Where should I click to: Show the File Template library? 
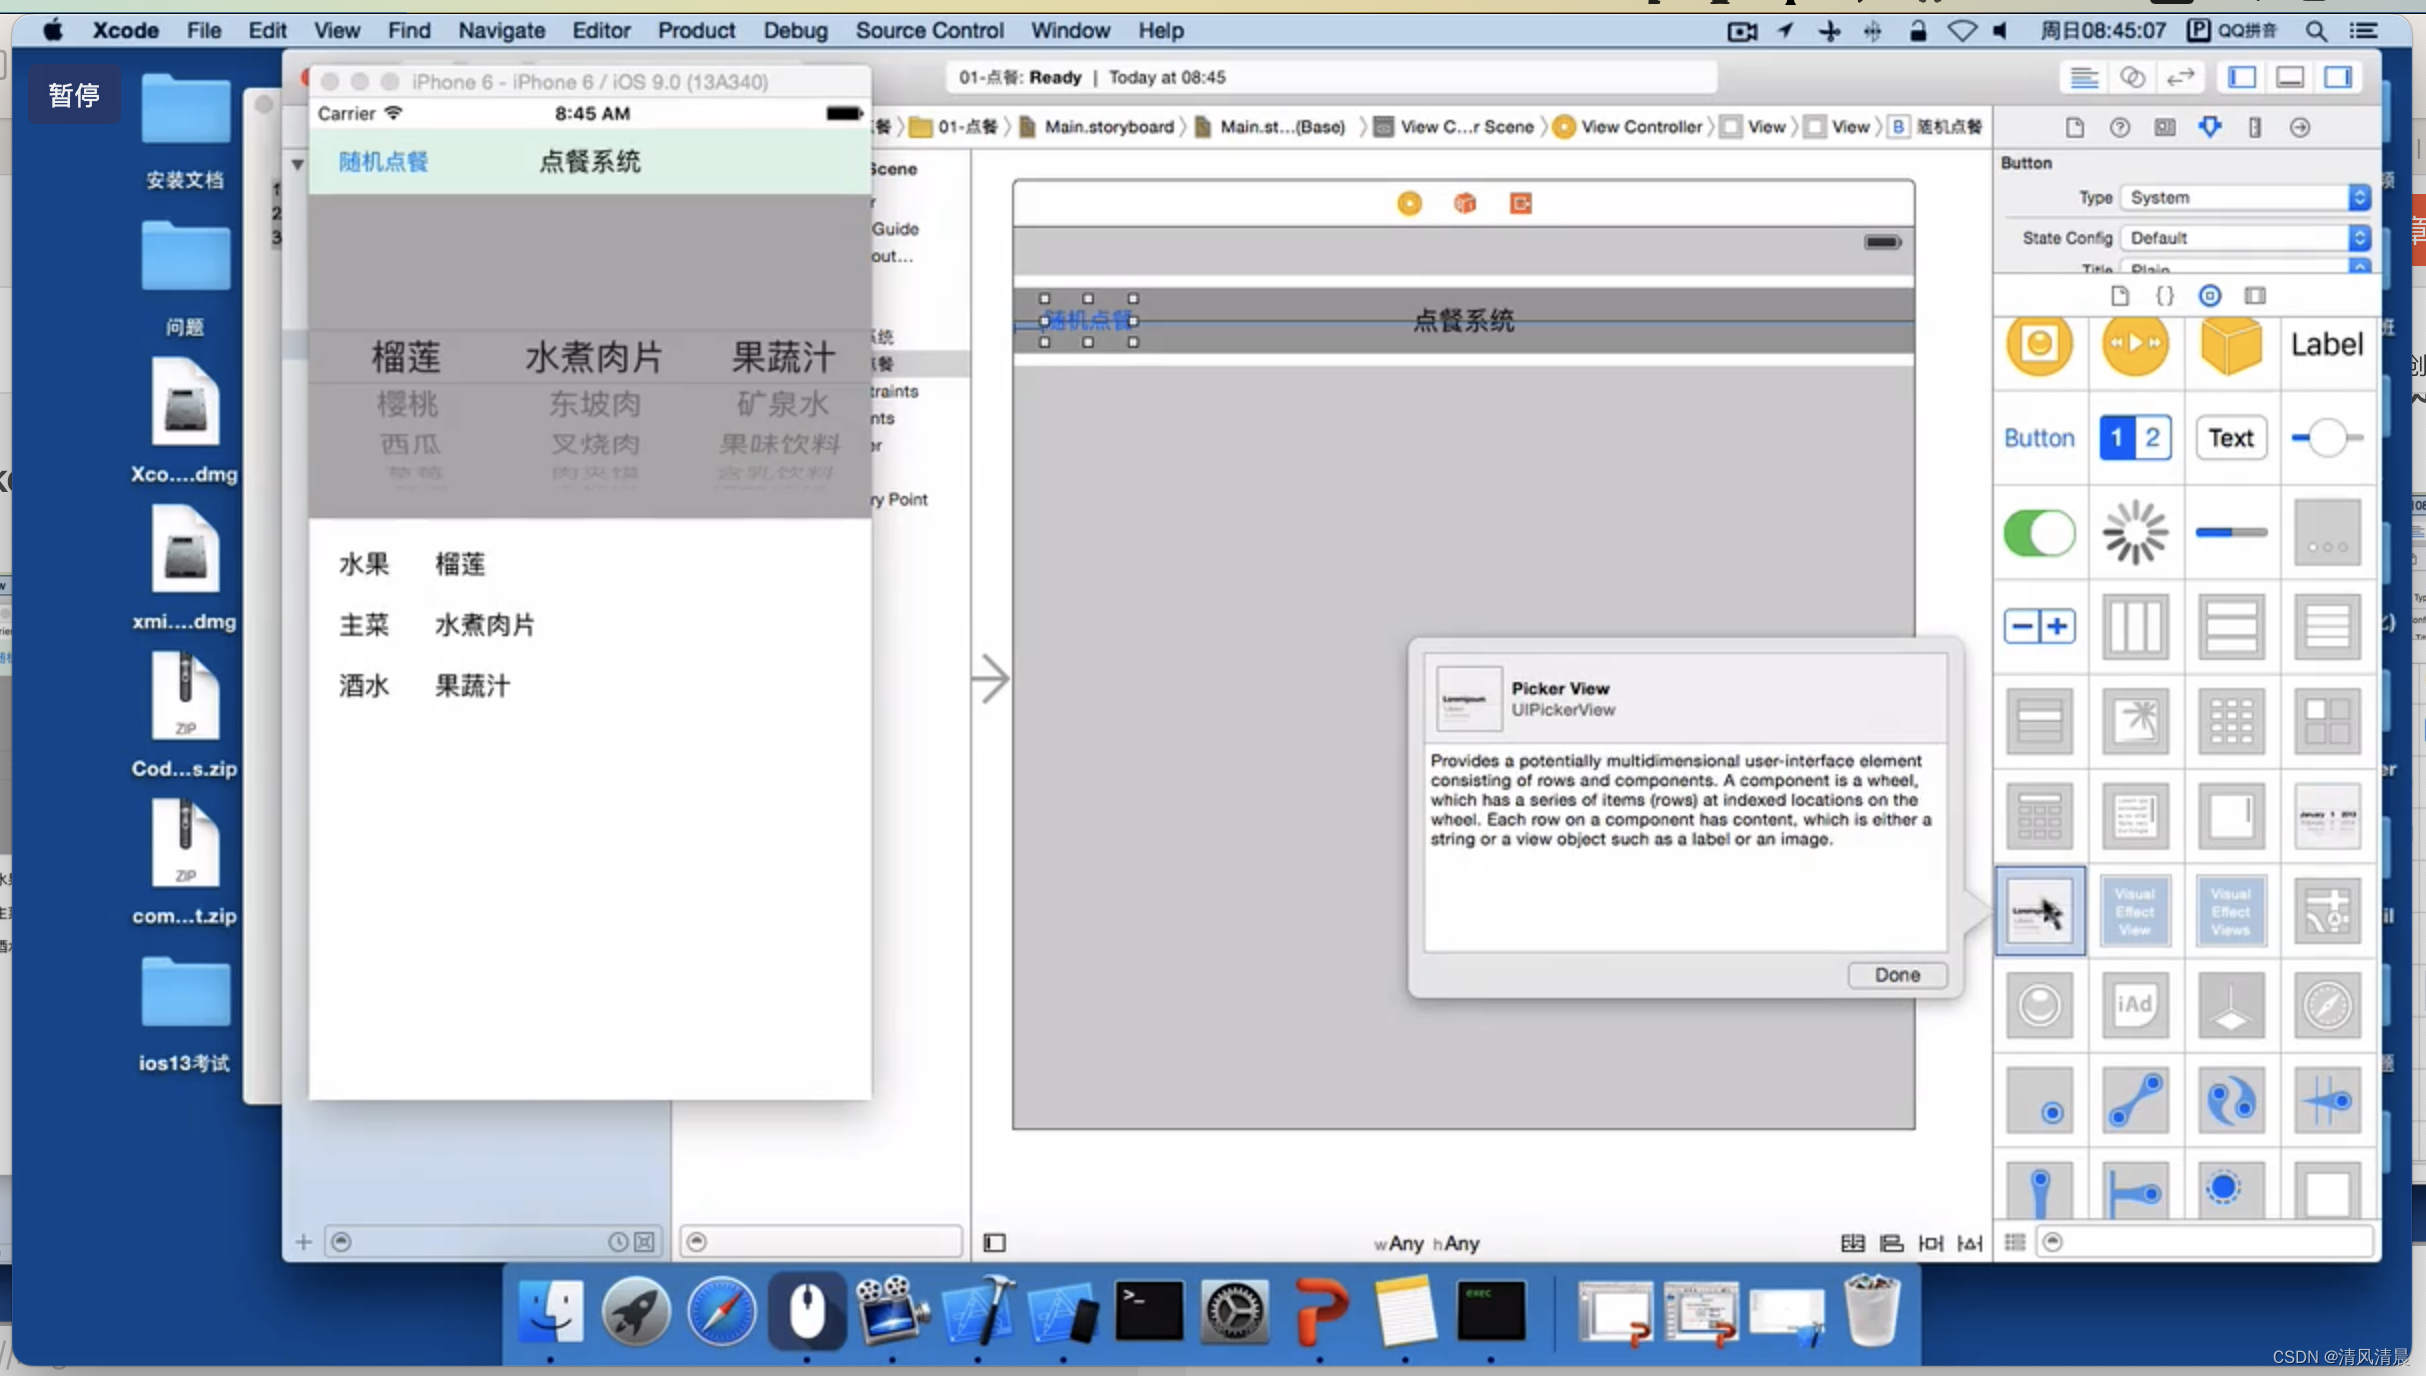(2120, 296)
